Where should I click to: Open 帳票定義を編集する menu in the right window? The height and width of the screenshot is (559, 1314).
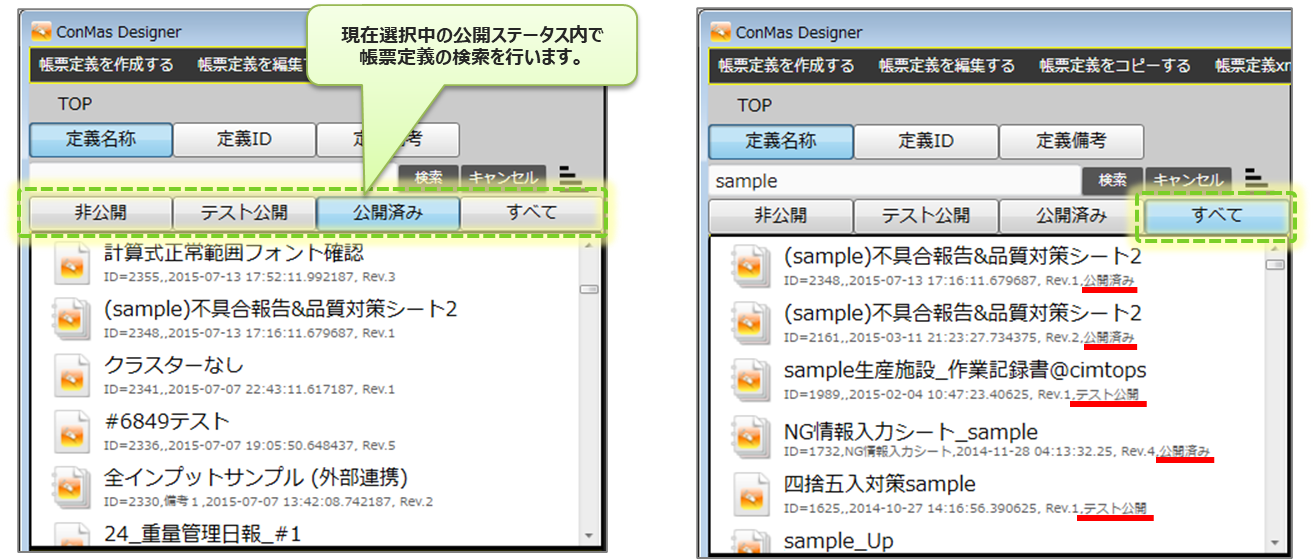(x=946, y=66)
